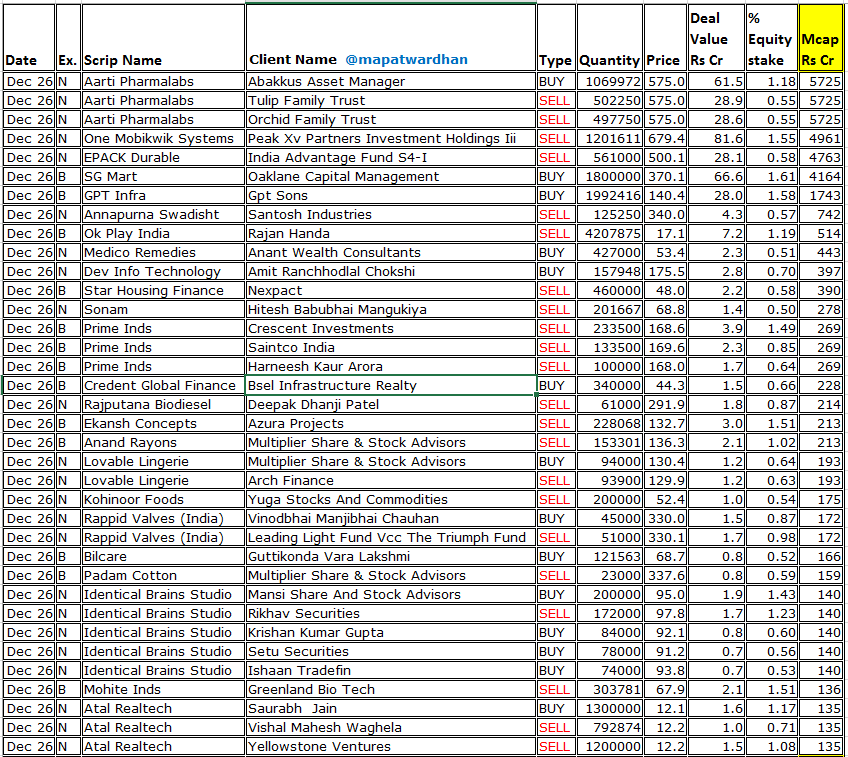The height and width of the screenshot is (757, 848).
Task: Click the 'Client Name' header cell
Action: pyautogui.click(x=391, y=38)
